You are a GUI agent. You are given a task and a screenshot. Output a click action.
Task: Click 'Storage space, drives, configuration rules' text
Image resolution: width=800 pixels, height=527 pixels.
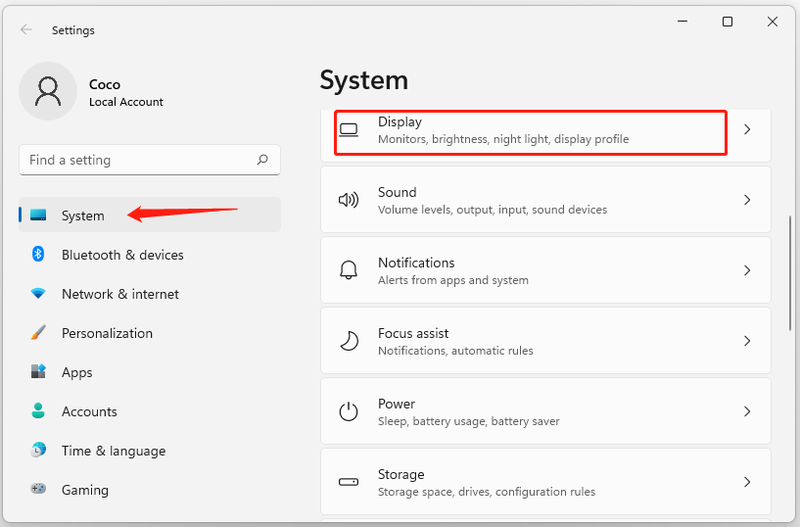486,492
